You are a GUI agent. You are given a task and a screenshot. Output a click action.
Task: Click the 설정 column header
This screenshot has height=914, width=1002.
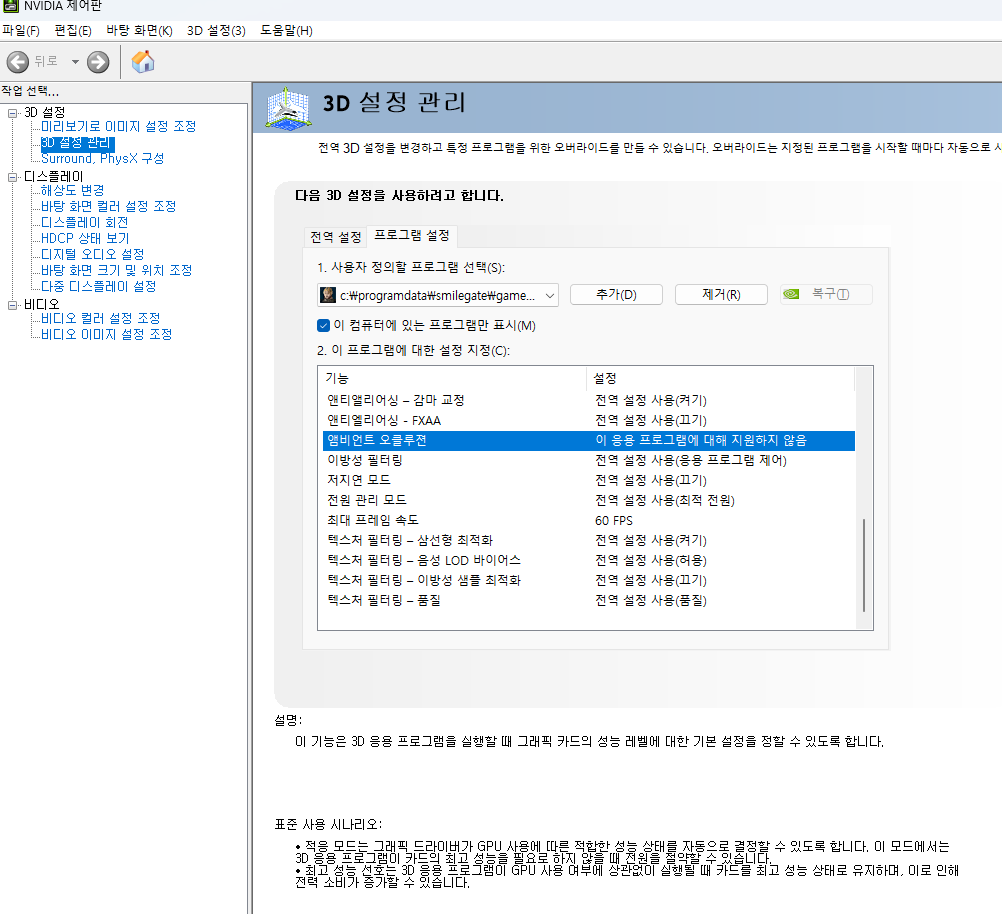click(720, 378)
